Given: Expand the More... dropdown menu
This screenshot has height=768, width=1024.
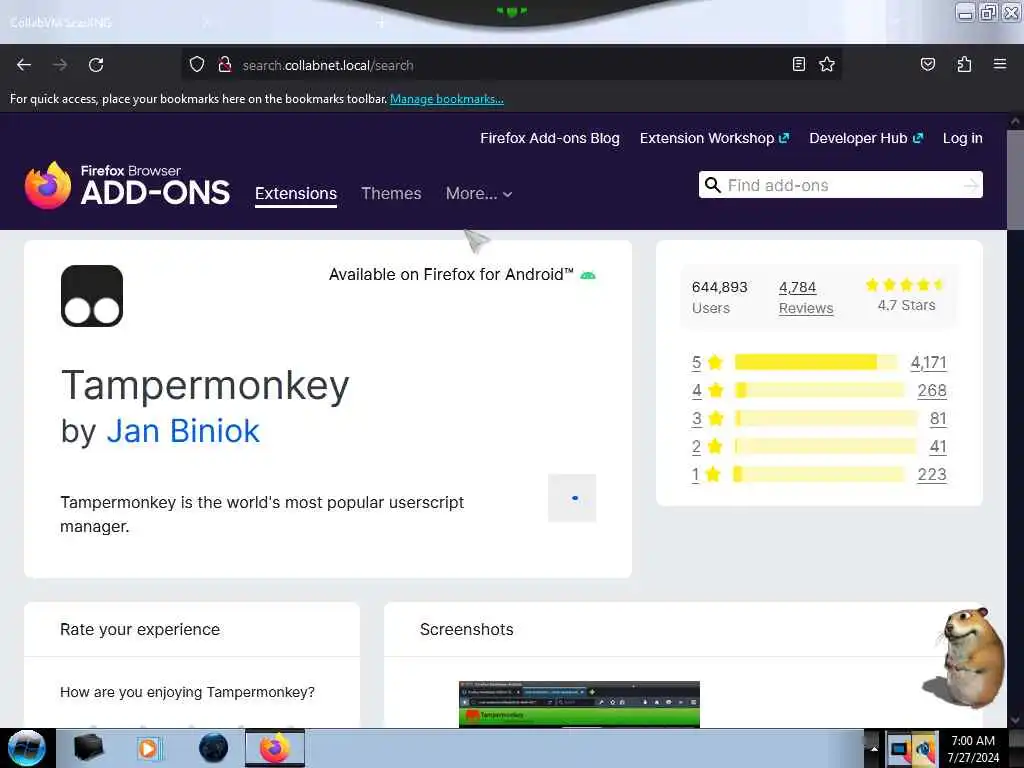Looking at the screenshot, I should (x=479, y=193).
